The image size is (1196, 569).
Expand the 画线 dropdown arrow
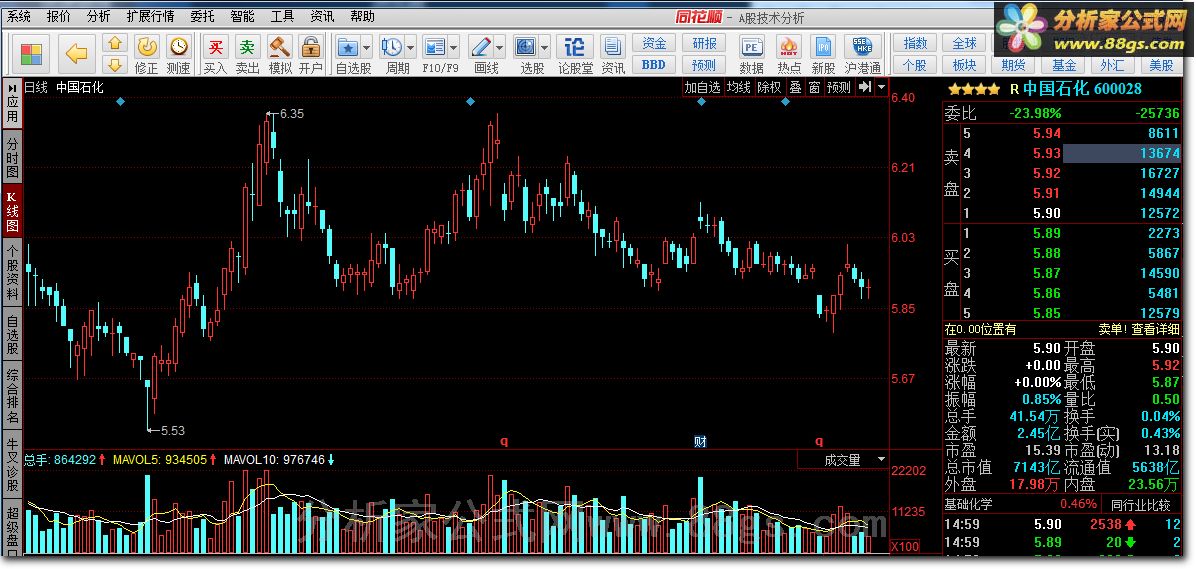click(499, 47)
